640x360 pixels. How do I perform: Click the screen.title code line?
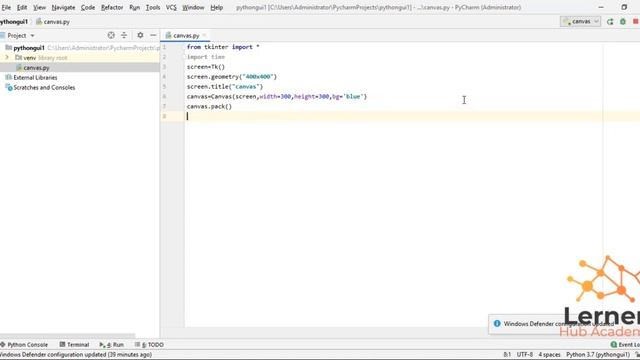(x=225, y=87)
